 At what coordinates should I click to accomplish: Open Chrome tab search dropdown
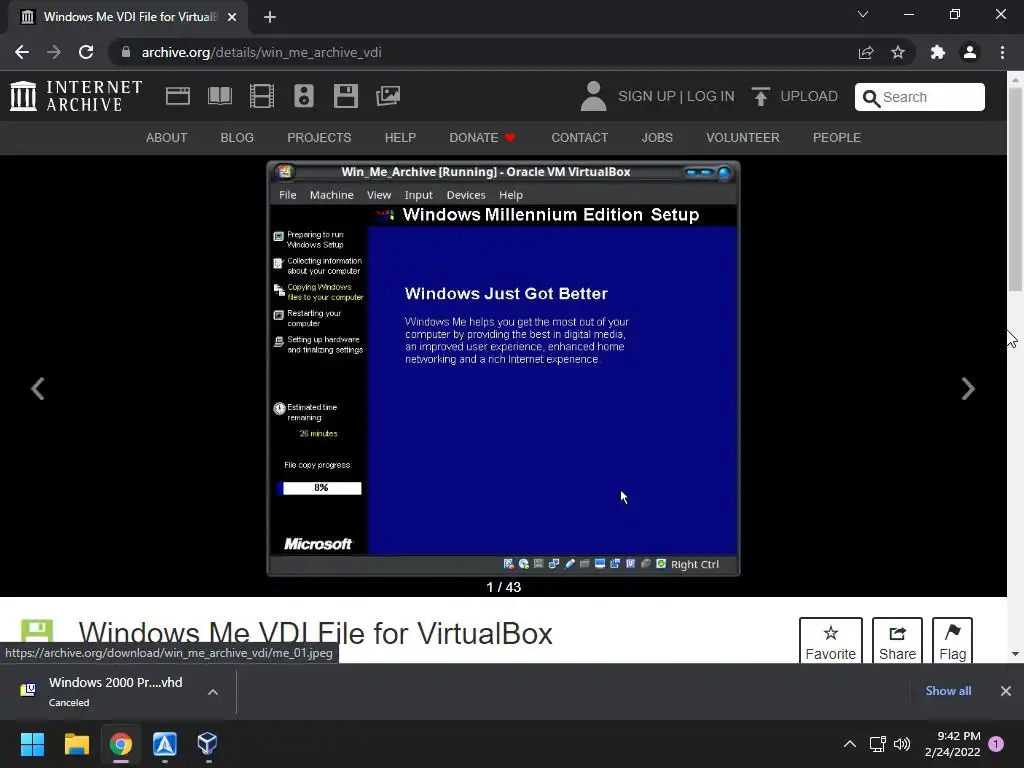863,14
